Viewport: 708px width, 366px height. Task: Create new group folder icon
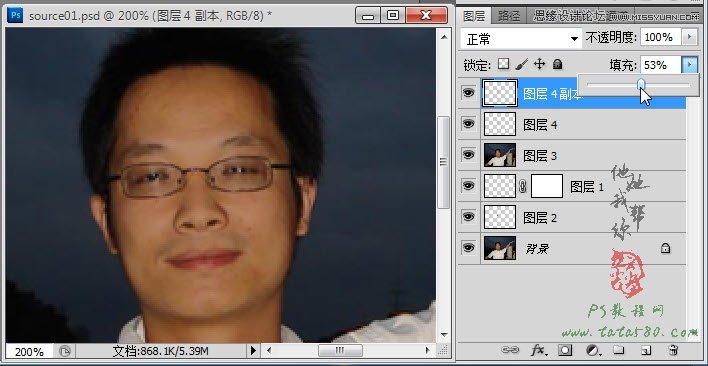pos(619,350)
